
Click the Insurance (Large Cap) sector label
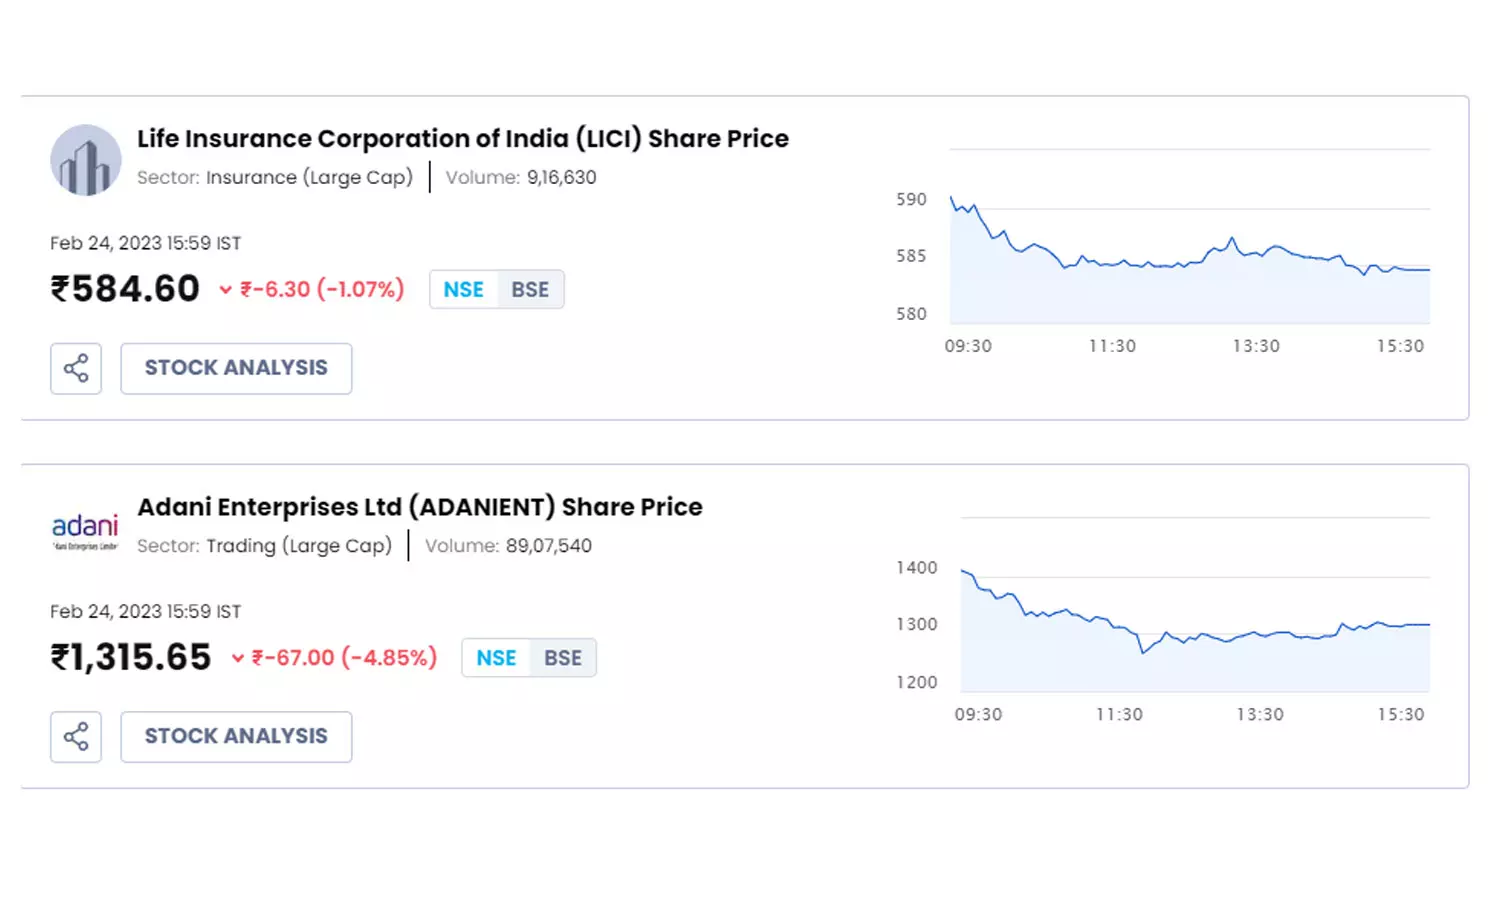point(309,178)
